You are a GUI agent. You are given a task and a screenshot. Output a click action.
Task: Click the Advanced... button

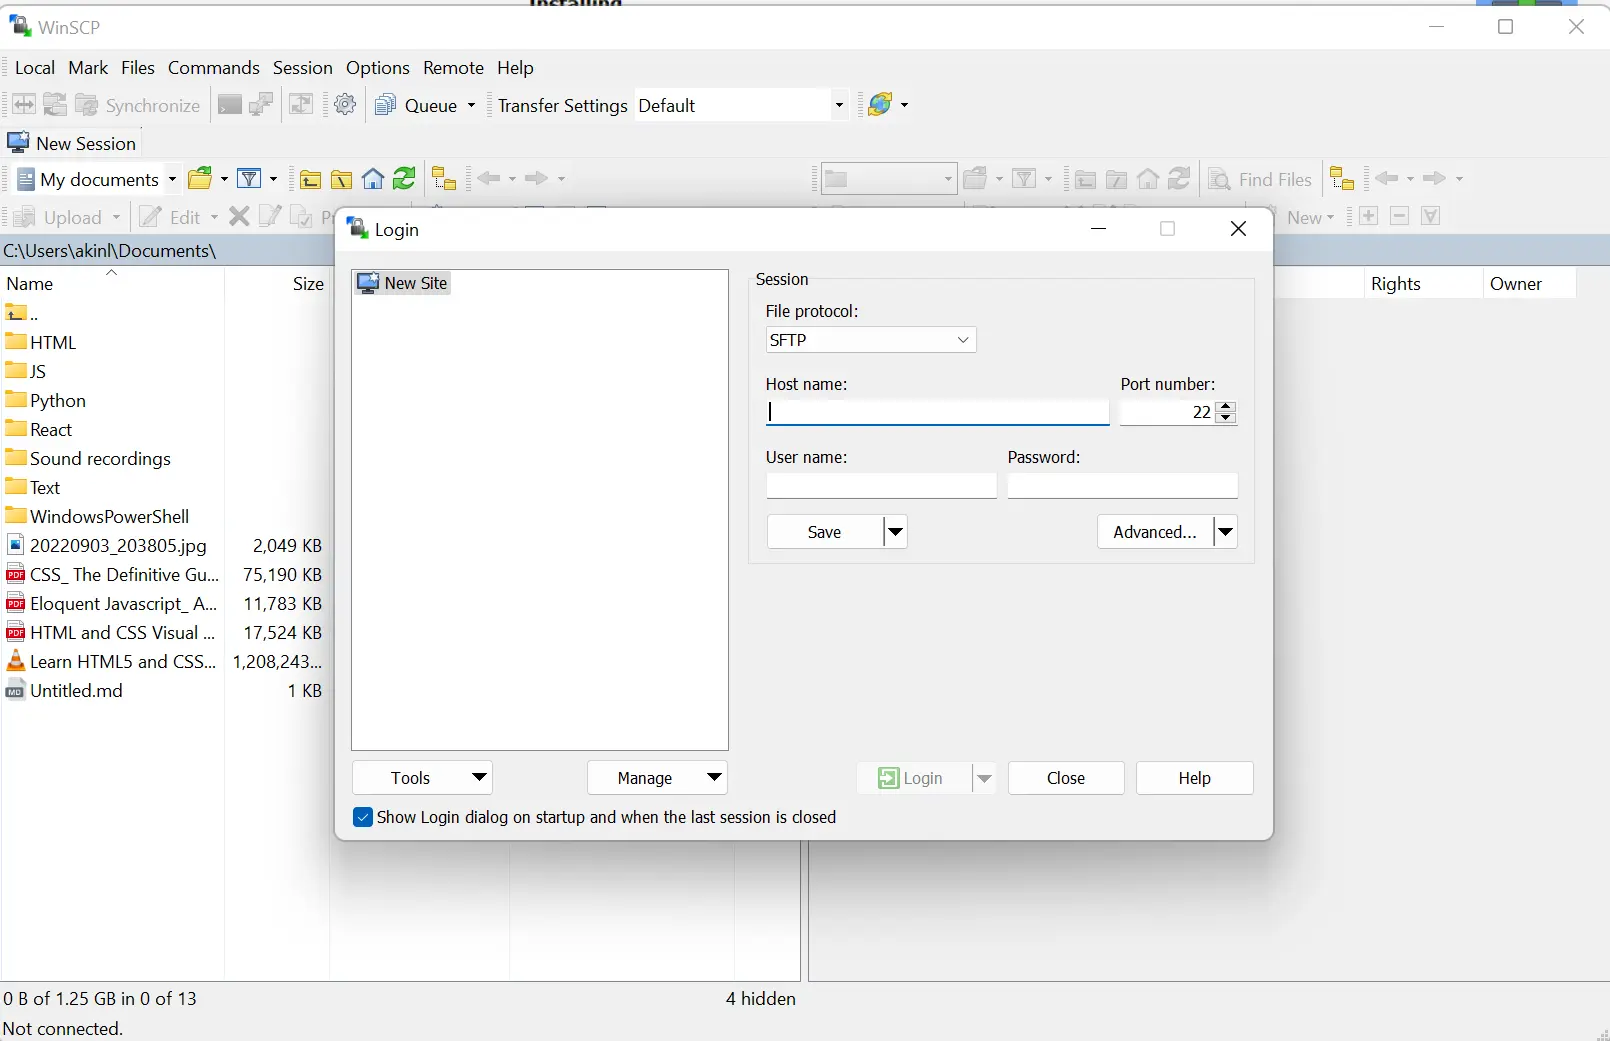coord(1155,532)
